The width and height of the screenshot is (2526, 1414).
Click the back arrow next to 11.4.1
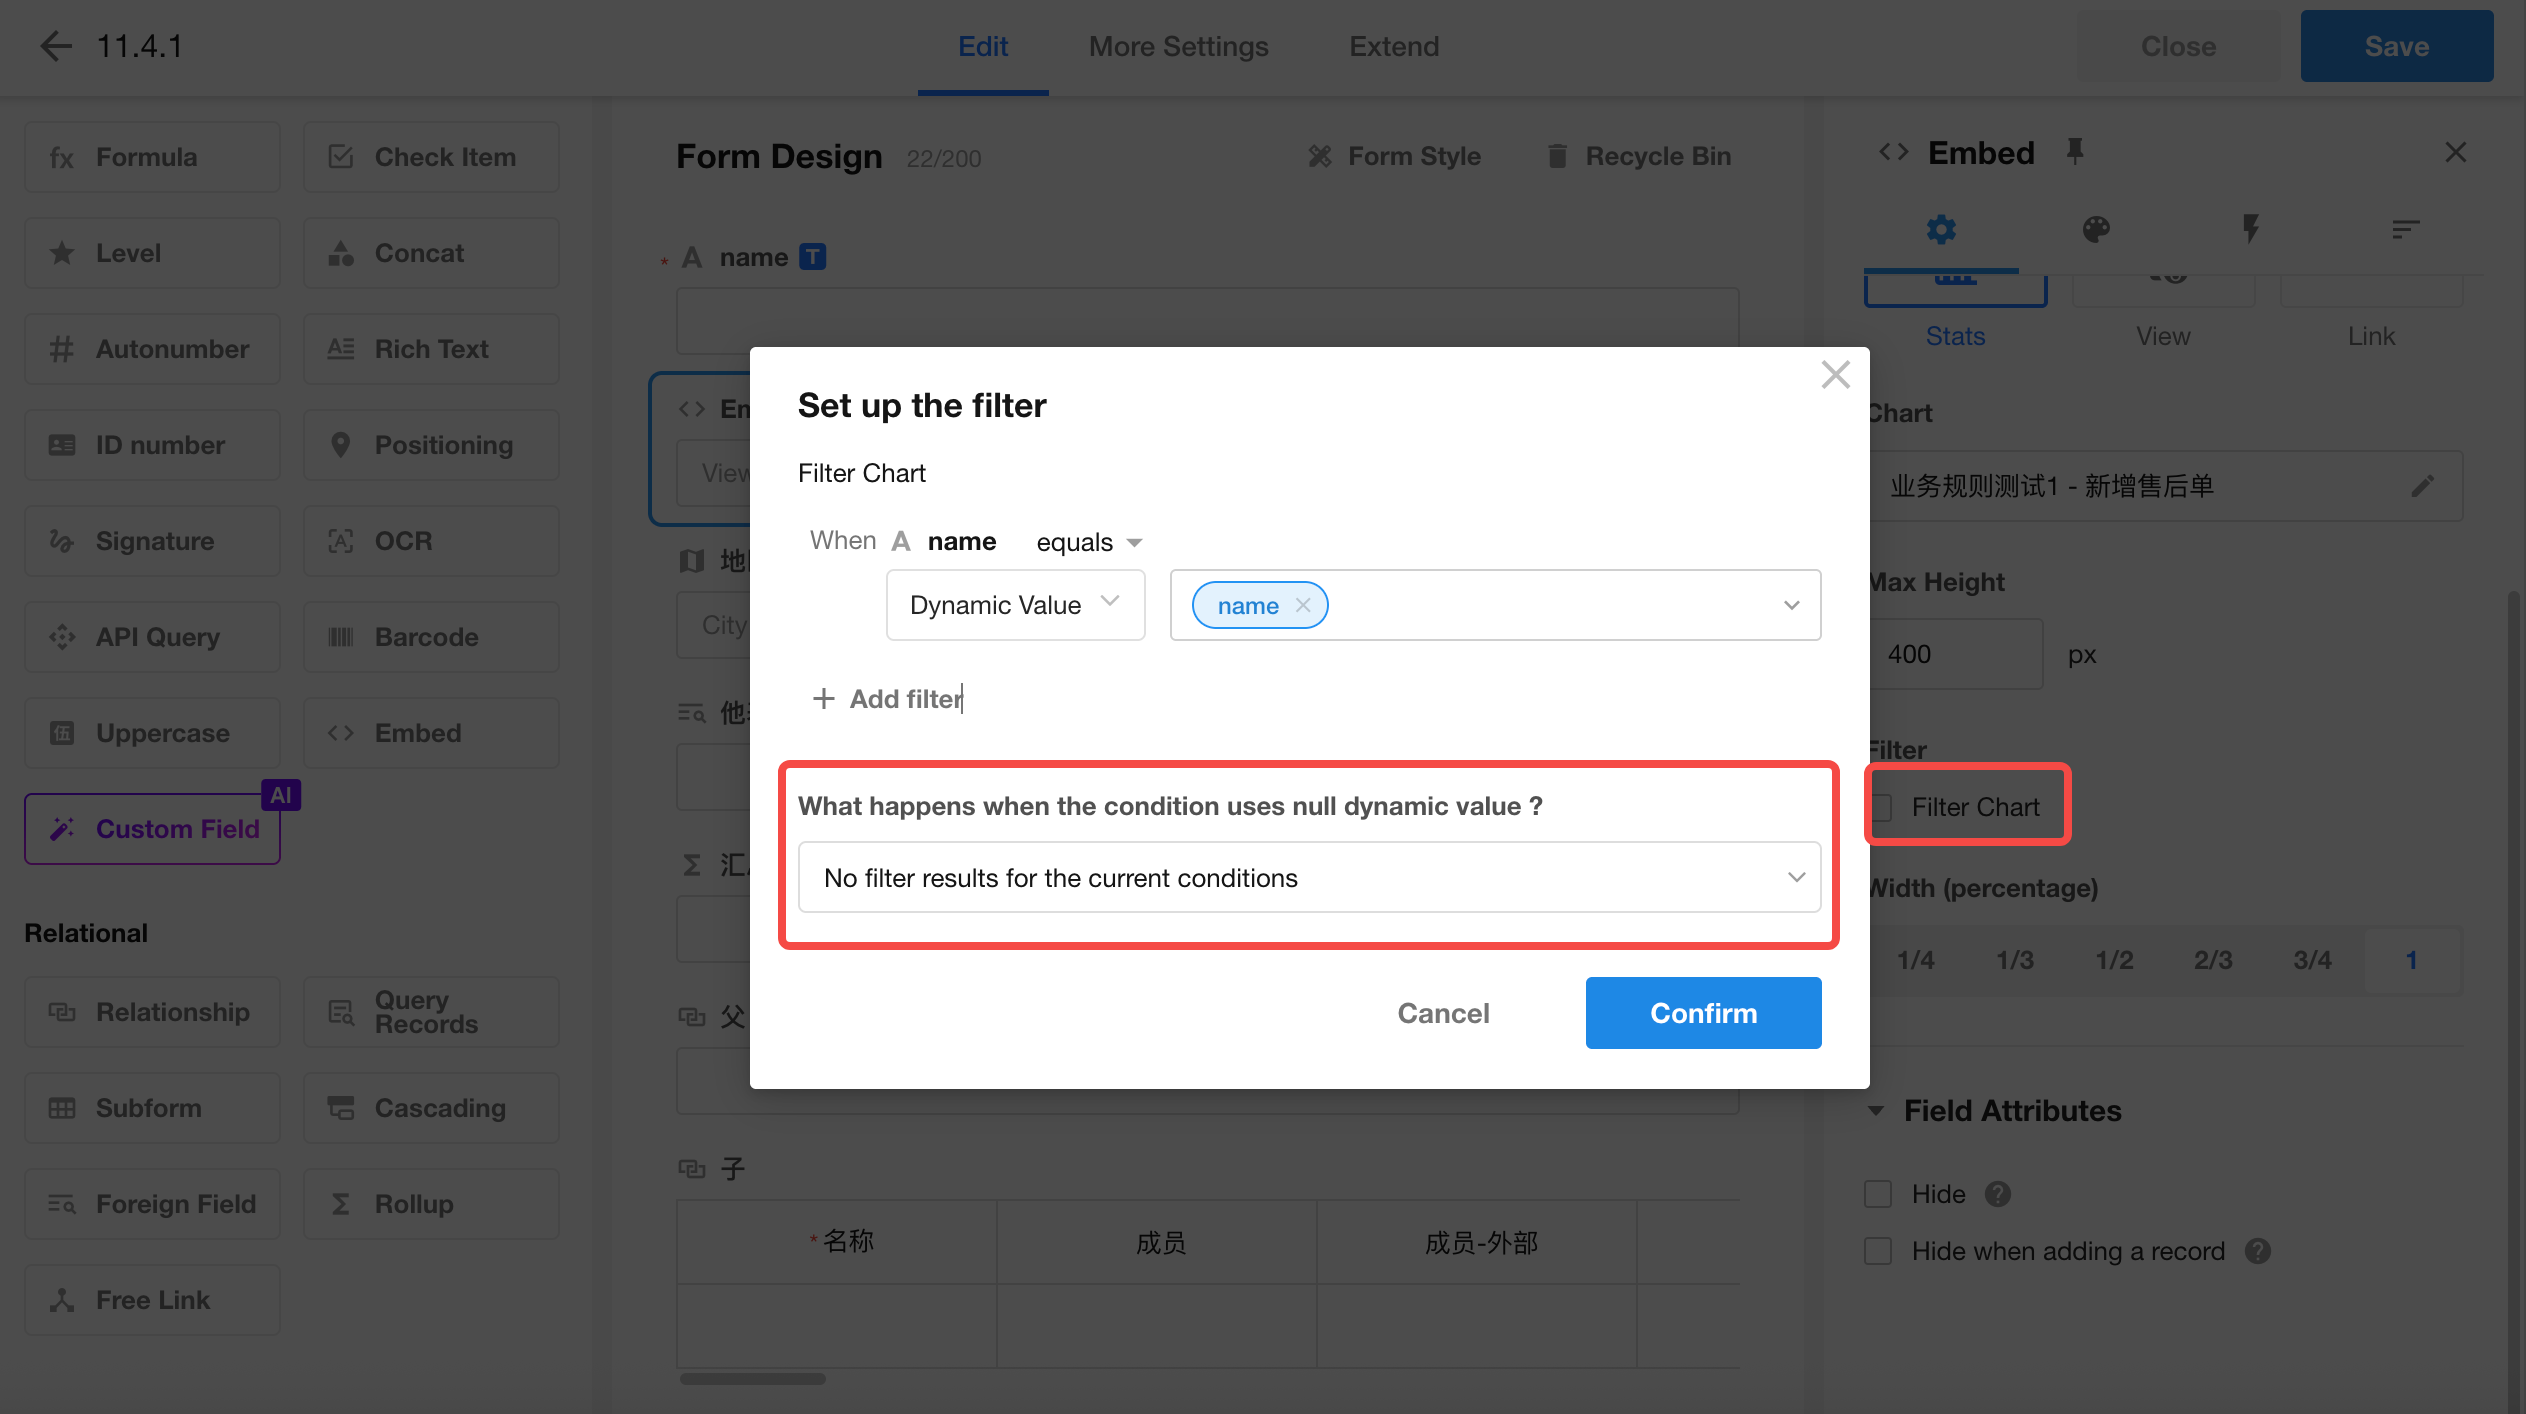pyautogui.click(x=56, y=46)
